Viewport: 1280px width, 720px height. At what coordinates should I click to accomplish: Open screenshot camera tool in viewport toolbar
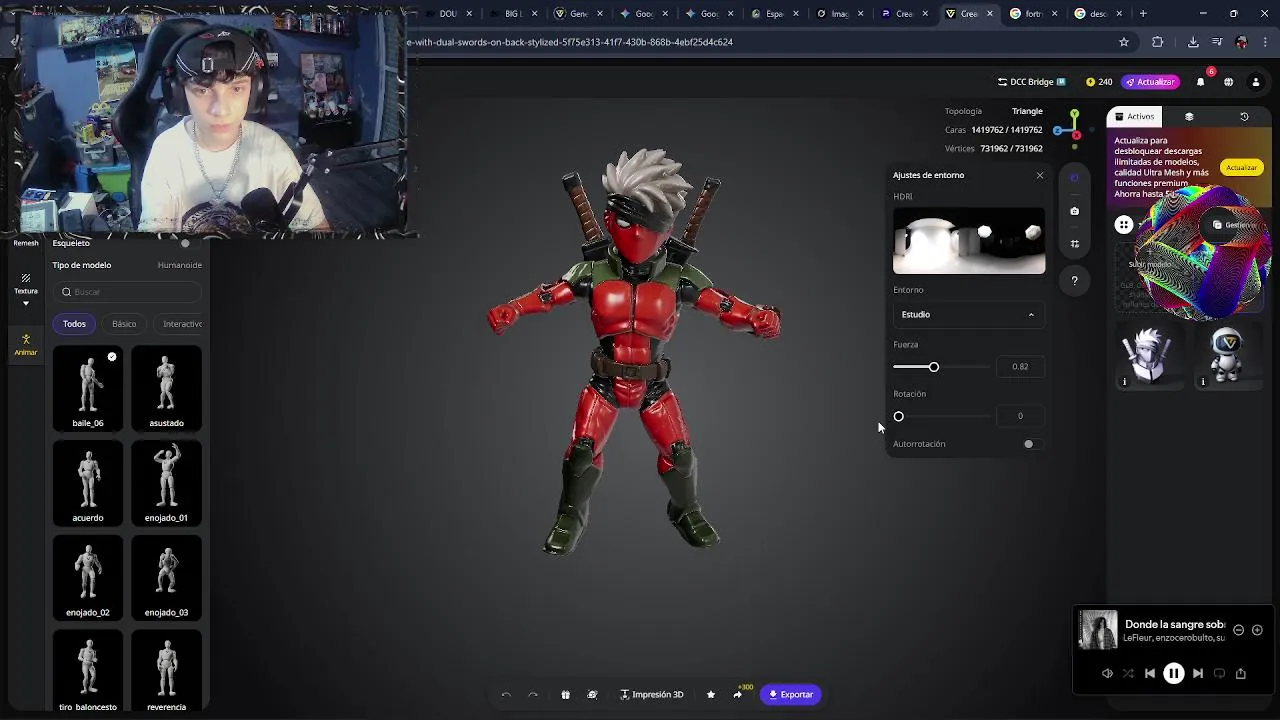(x=1075, y=211)
